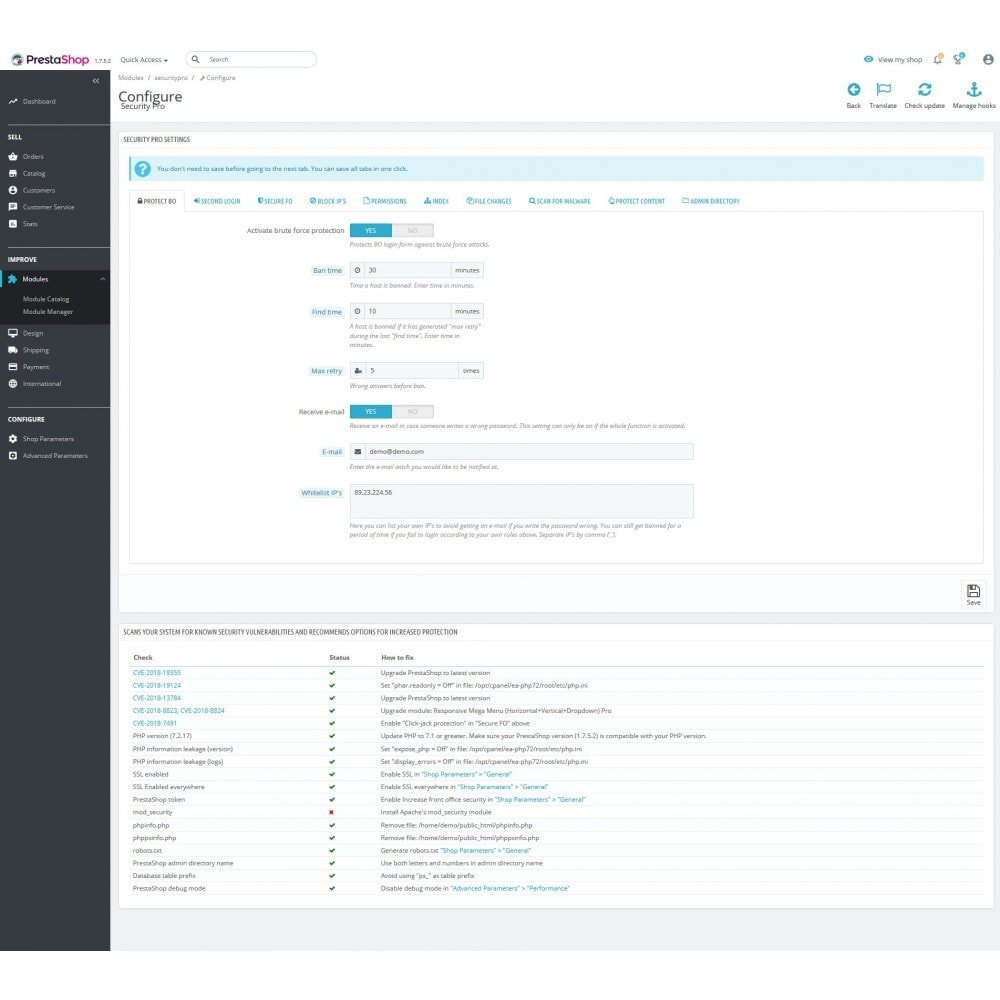Click the Check update refresh icon

point(925,89)
